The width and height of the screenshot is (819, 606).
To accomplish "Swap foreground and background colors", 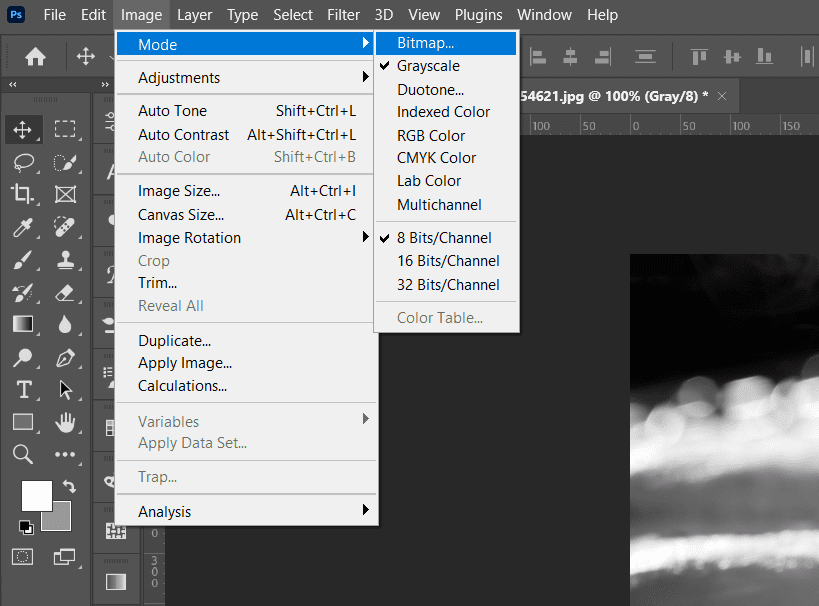I will tap(69, 486).
